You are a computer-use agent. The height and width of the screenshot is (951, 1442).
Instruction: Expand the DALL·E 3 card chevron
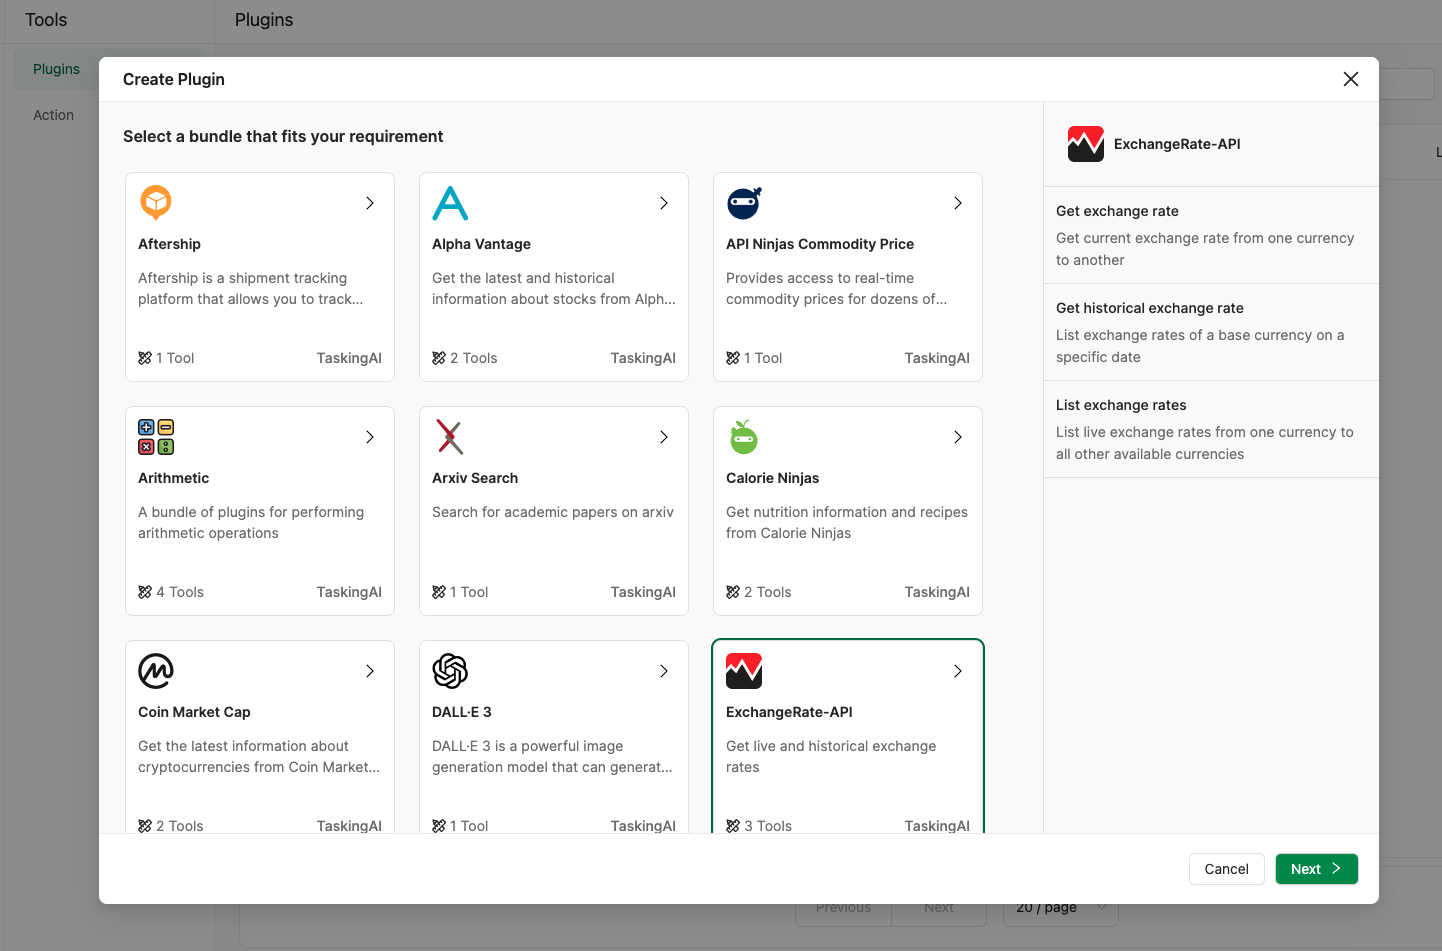coord(664,671)
